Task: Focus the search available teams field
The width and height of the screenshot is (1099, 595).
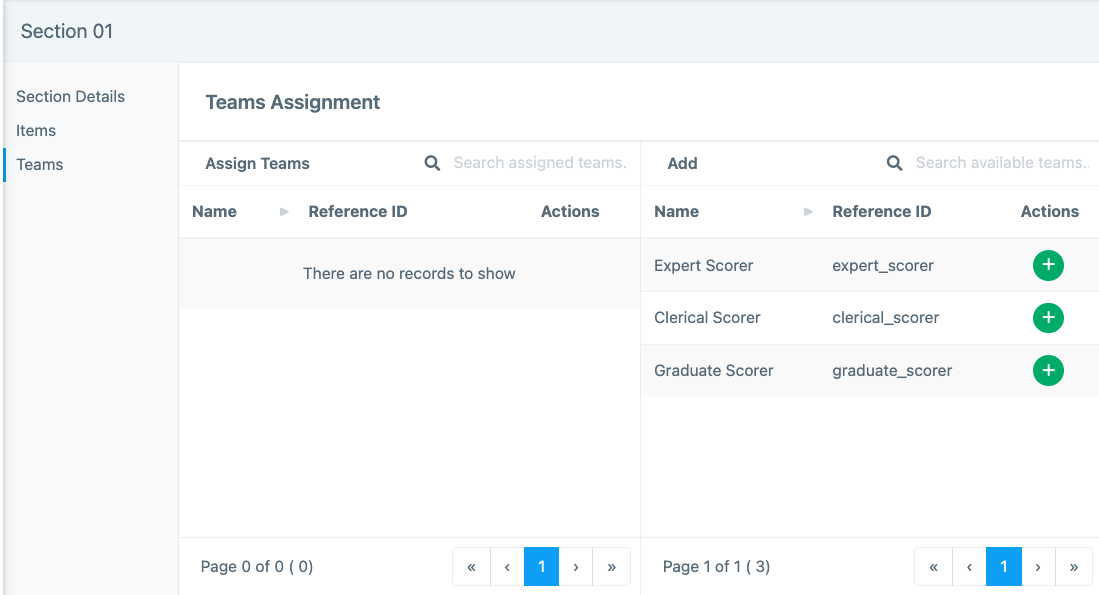Action: (1000, 163)
